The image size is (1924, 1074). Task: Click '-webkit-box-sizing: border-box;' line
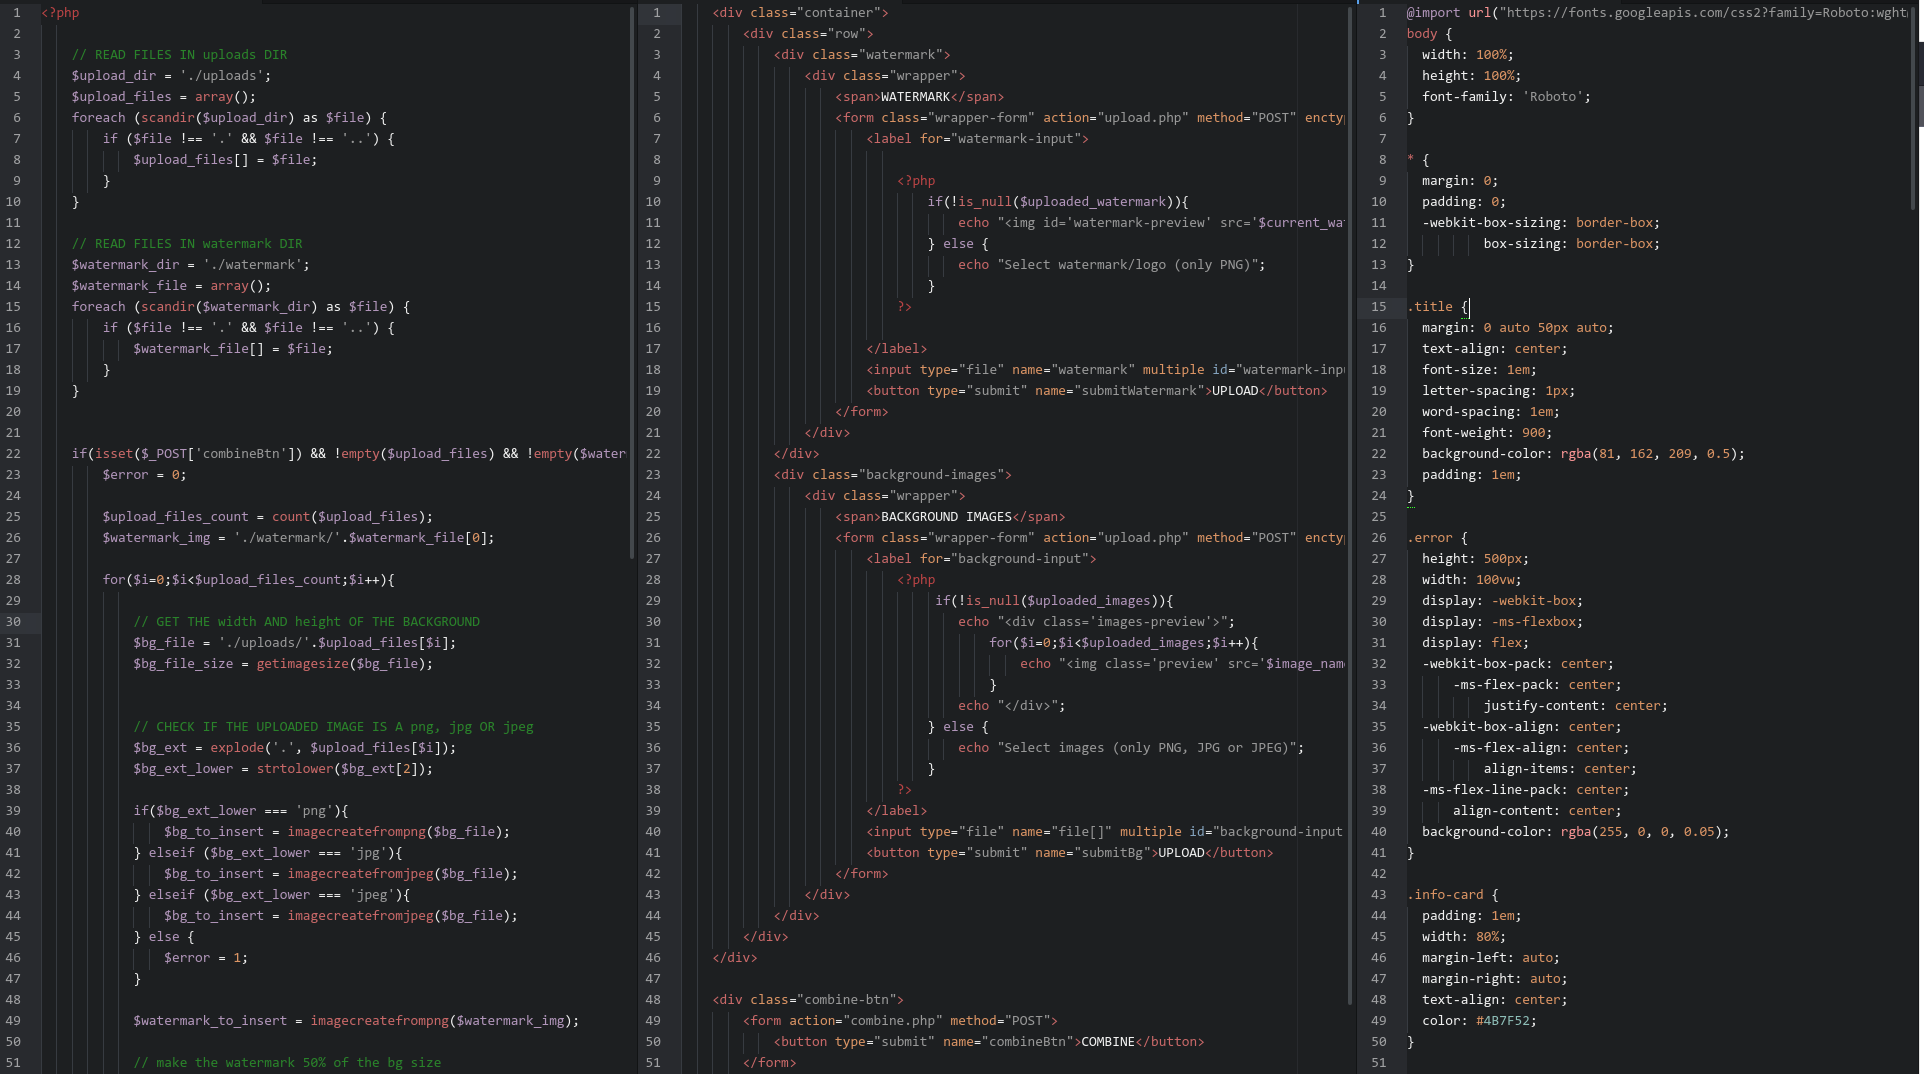(x=1541, y=223)
